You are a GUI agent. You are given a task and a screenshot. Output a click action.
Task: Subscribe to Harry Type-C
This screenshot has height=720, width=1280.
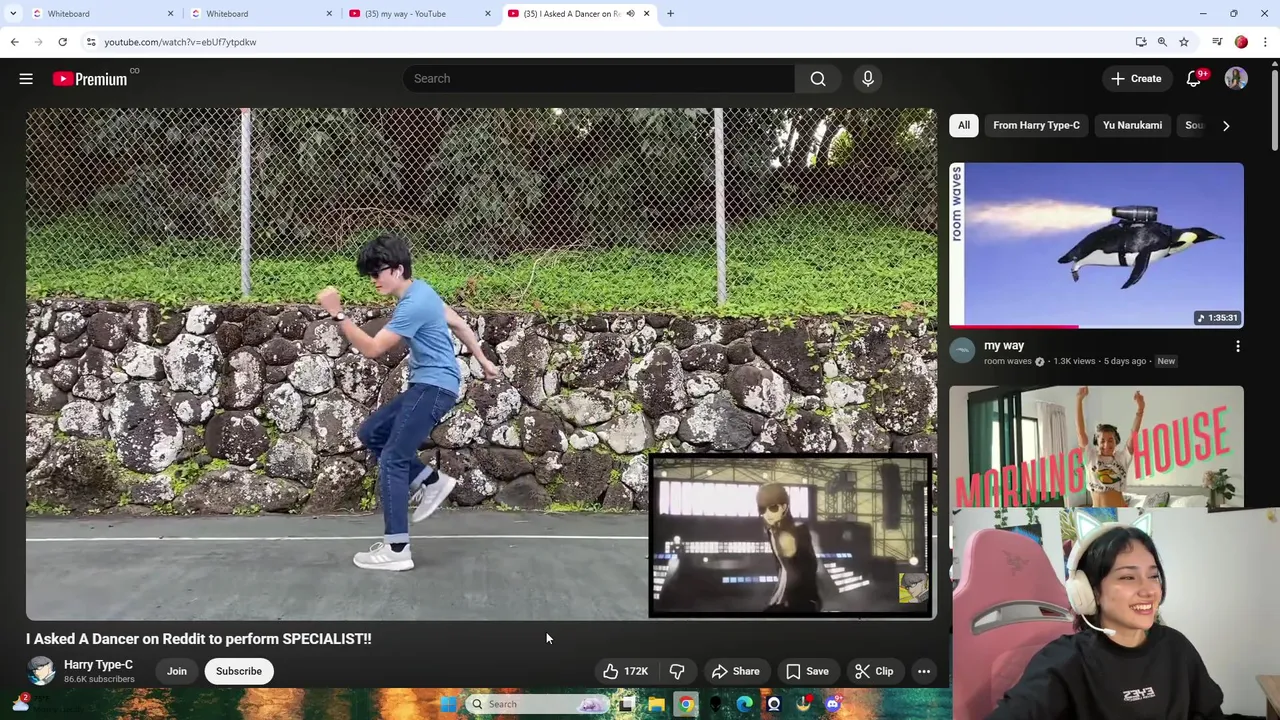point(239,671)
